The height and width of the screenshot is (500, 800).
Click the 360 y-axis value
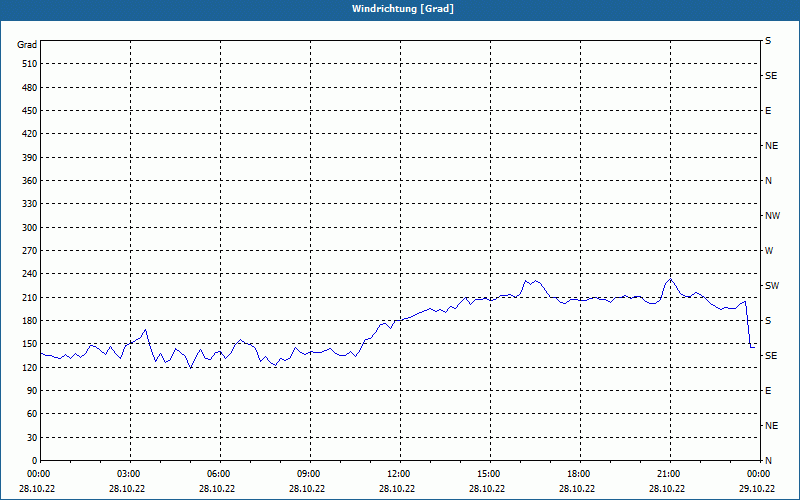(30, 181)
